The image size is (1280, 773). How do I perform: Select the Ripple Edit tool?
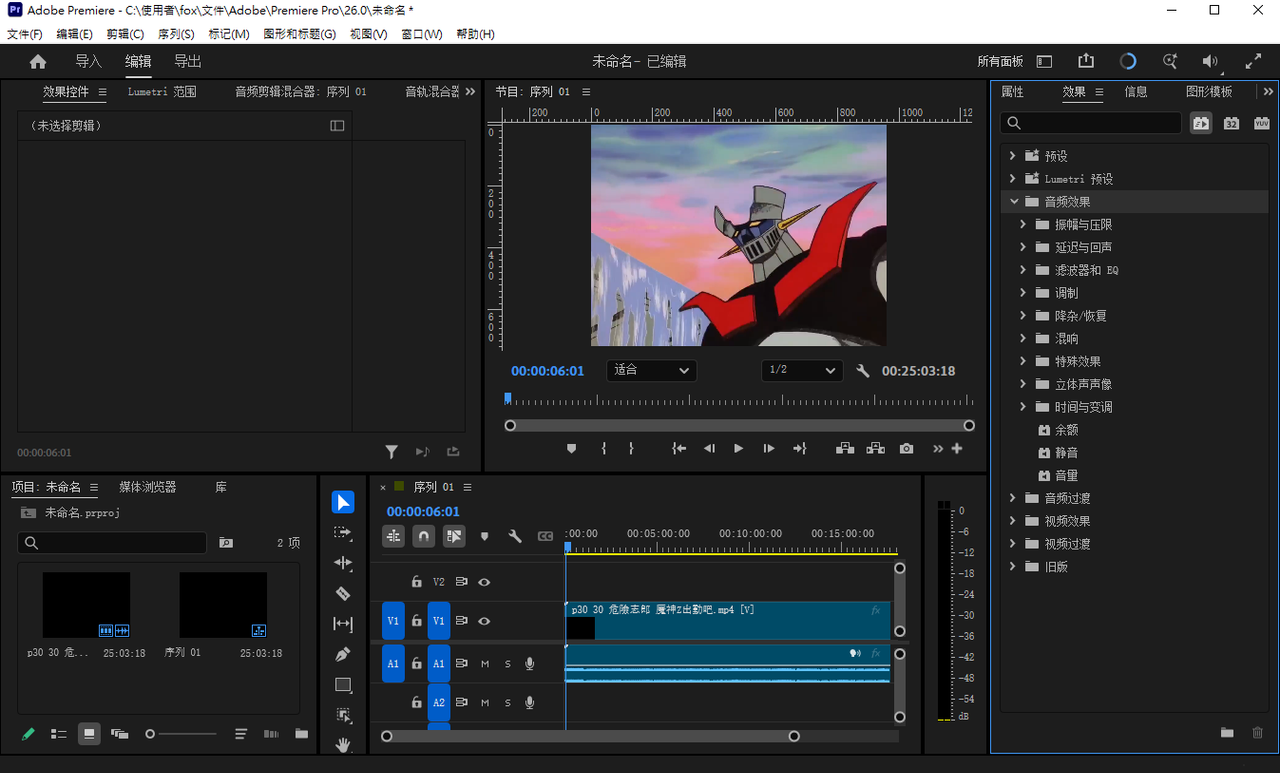point(343,563)
